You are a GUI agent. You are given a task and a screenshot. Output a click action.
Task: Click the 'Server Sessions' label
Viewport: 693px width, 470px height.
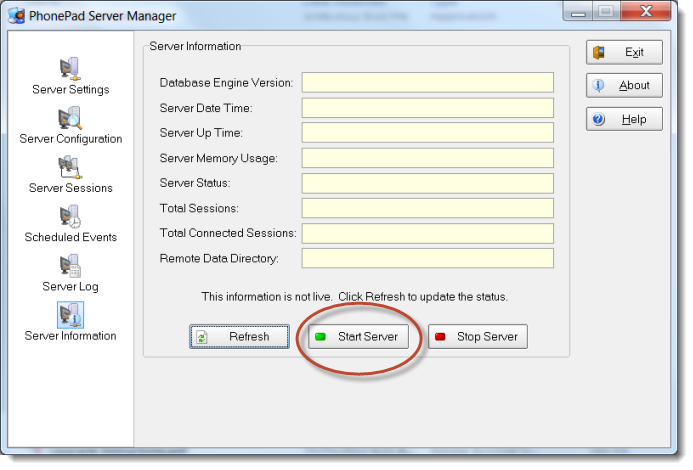71,188
